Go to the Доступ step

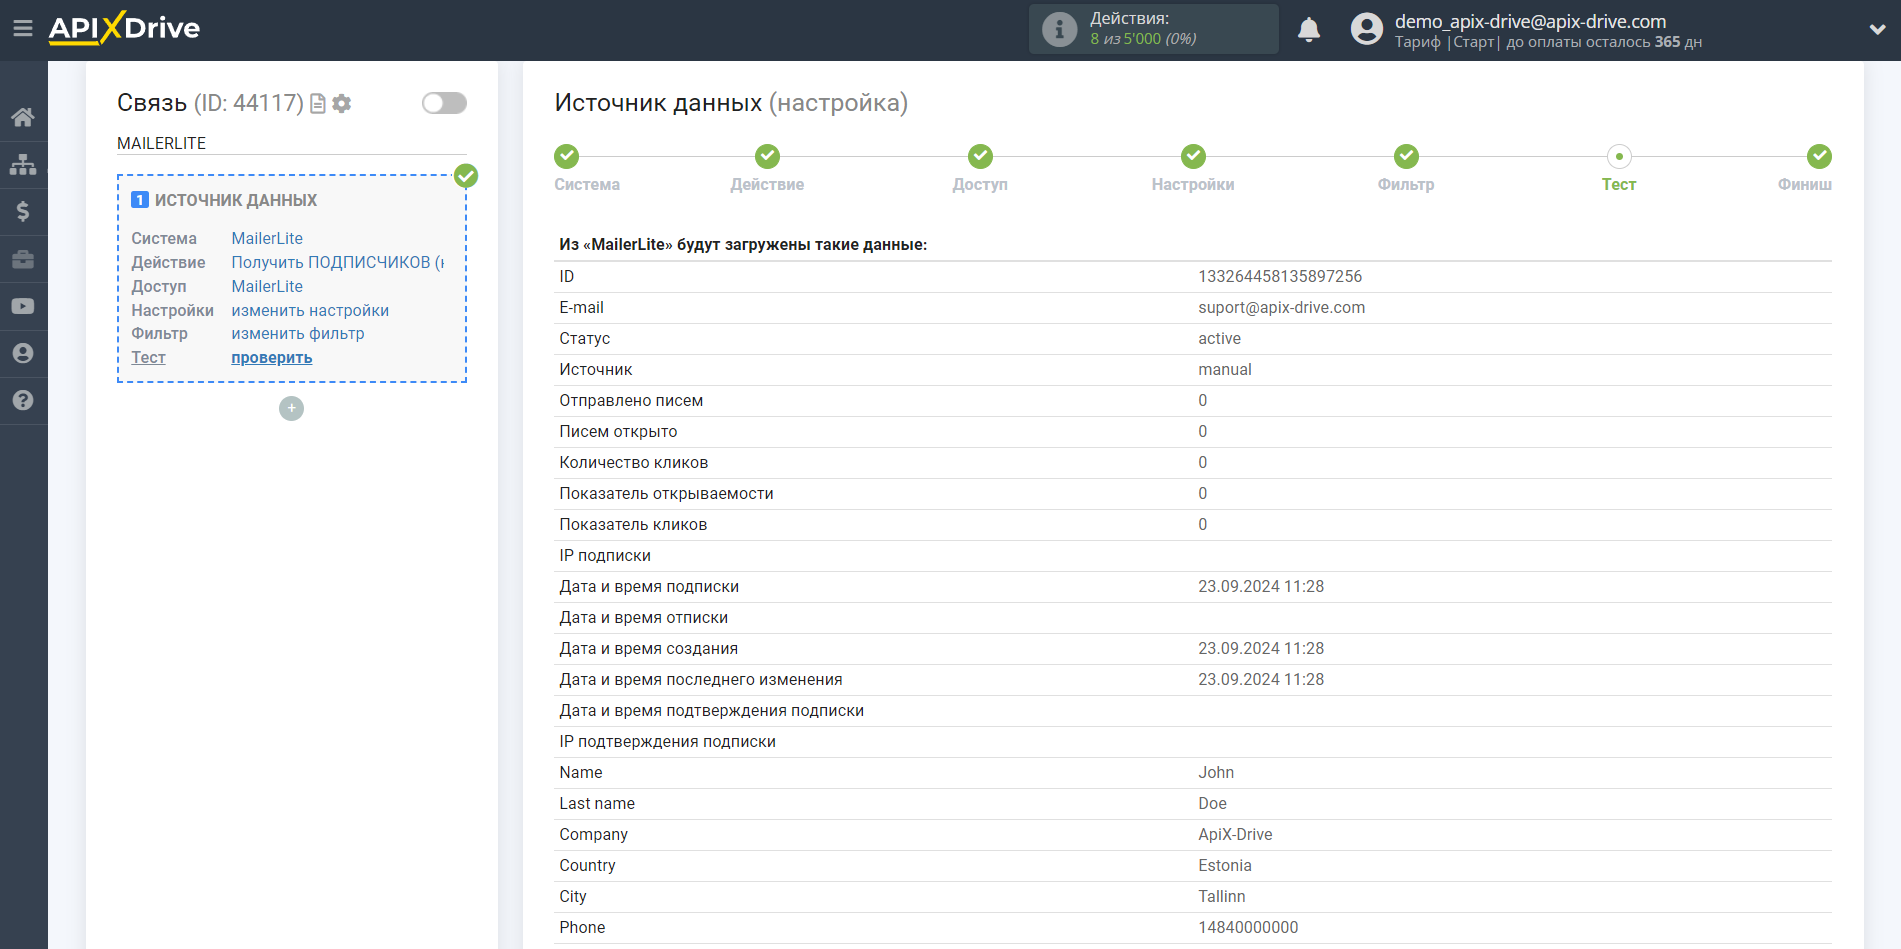click(980, 156)
